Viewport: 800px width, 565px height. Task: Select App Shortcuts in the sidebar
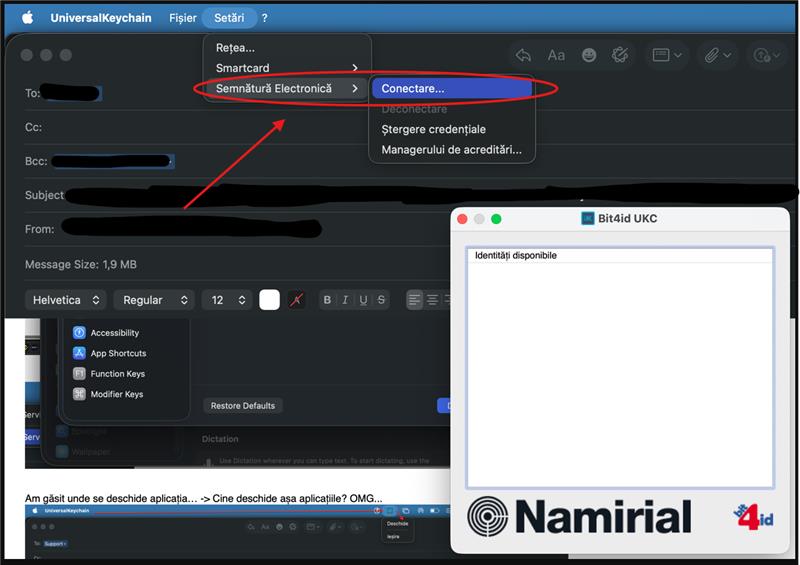pyautogui.click(x=109, y=353)
